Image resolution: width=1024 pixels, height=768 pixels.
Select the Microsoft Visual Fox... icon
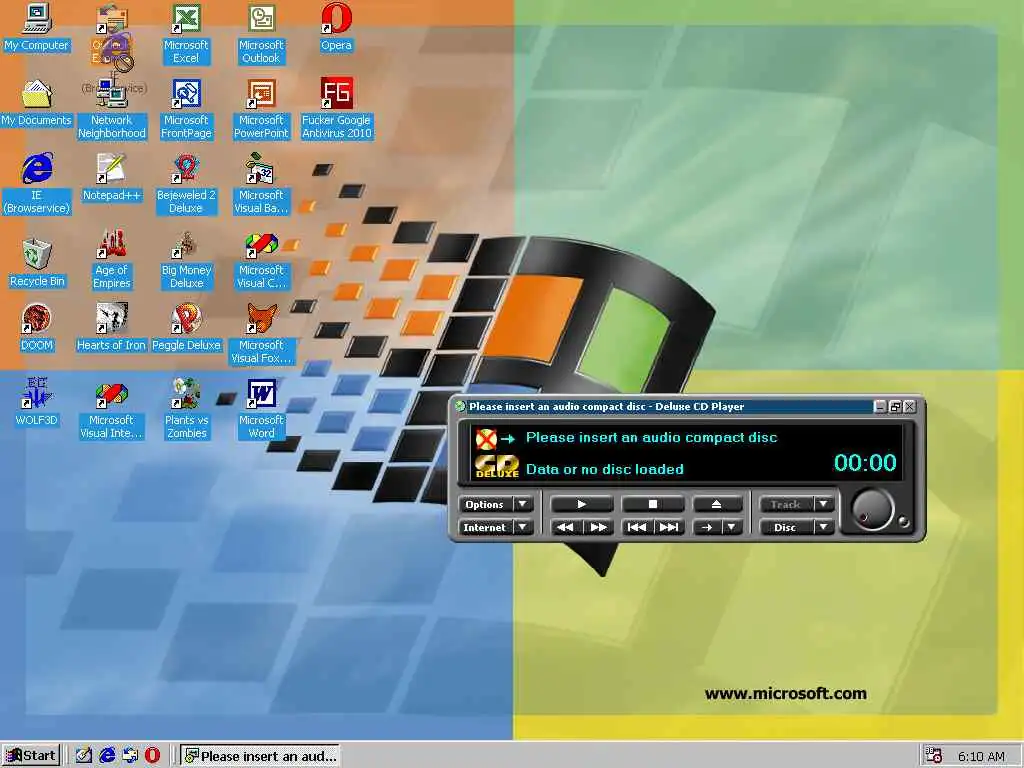pos(261,334)
